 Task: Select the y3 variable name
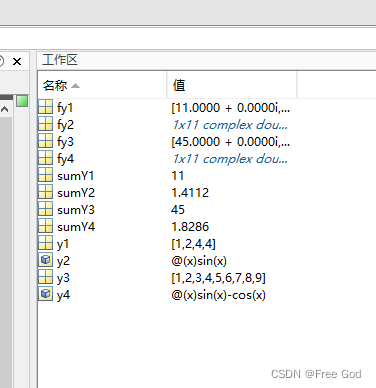pos(63,278)
